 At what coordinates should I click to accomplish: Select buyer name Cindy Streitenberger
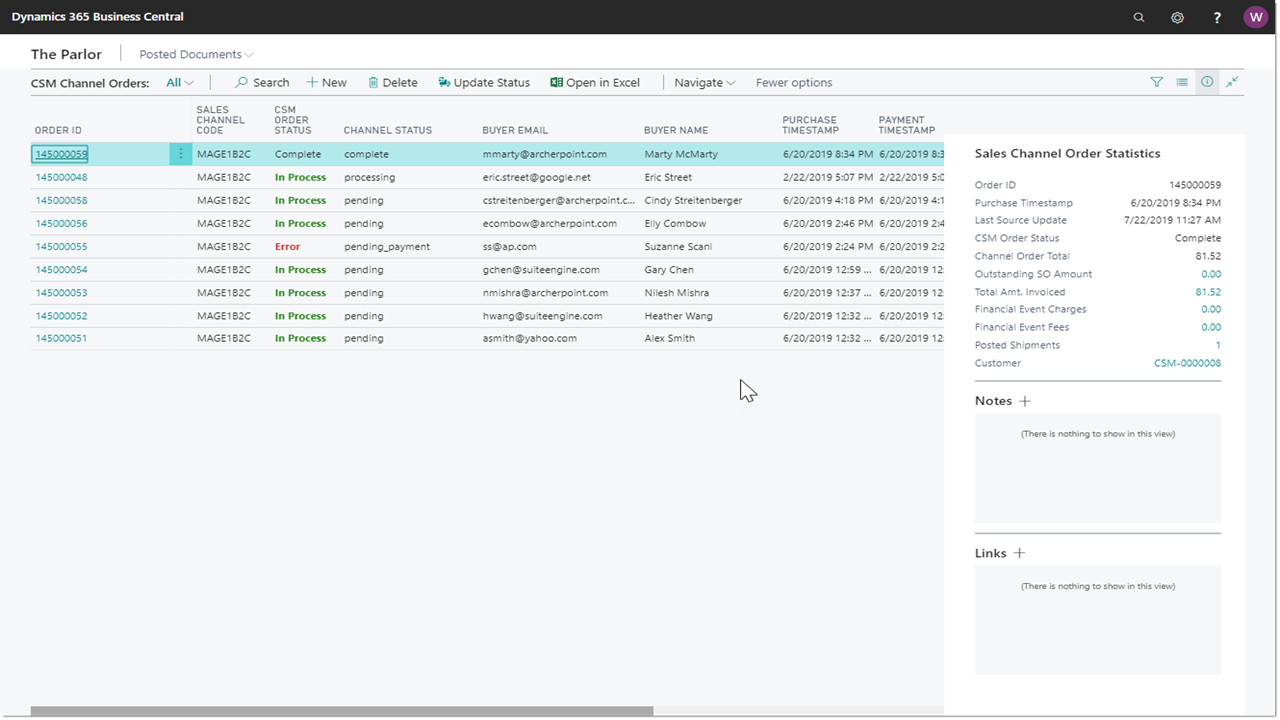[x=693, y=200]
